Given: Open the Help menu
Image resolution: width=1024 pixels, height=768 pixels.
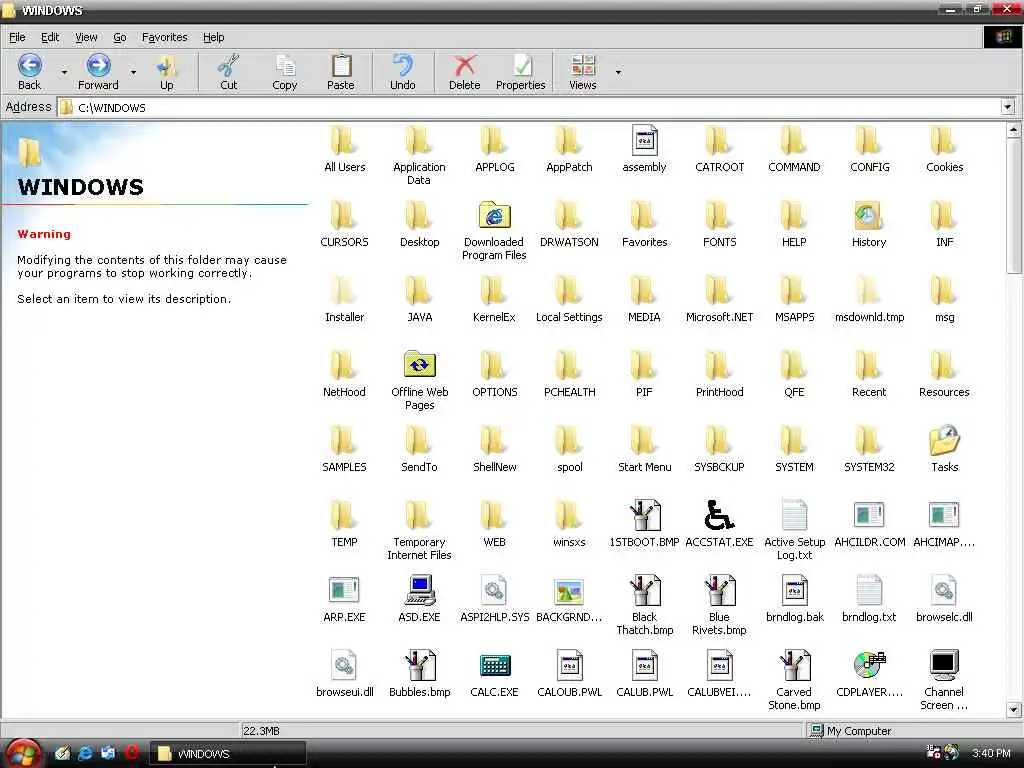Looking at the screenshot, I should tap(213, 37).
